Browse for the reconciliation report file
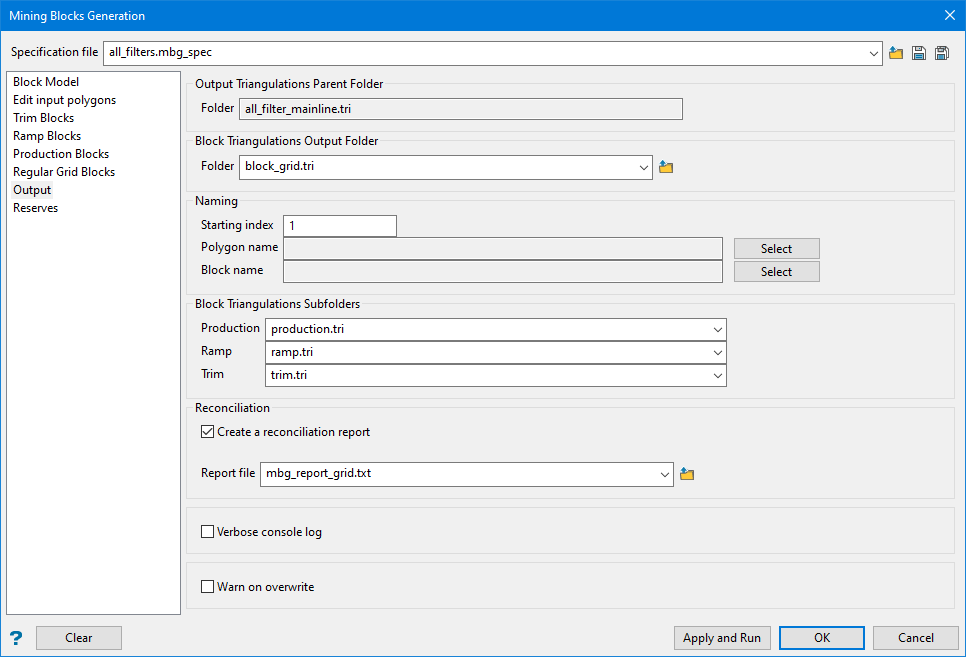966x657 pixels. pos(687,474)
